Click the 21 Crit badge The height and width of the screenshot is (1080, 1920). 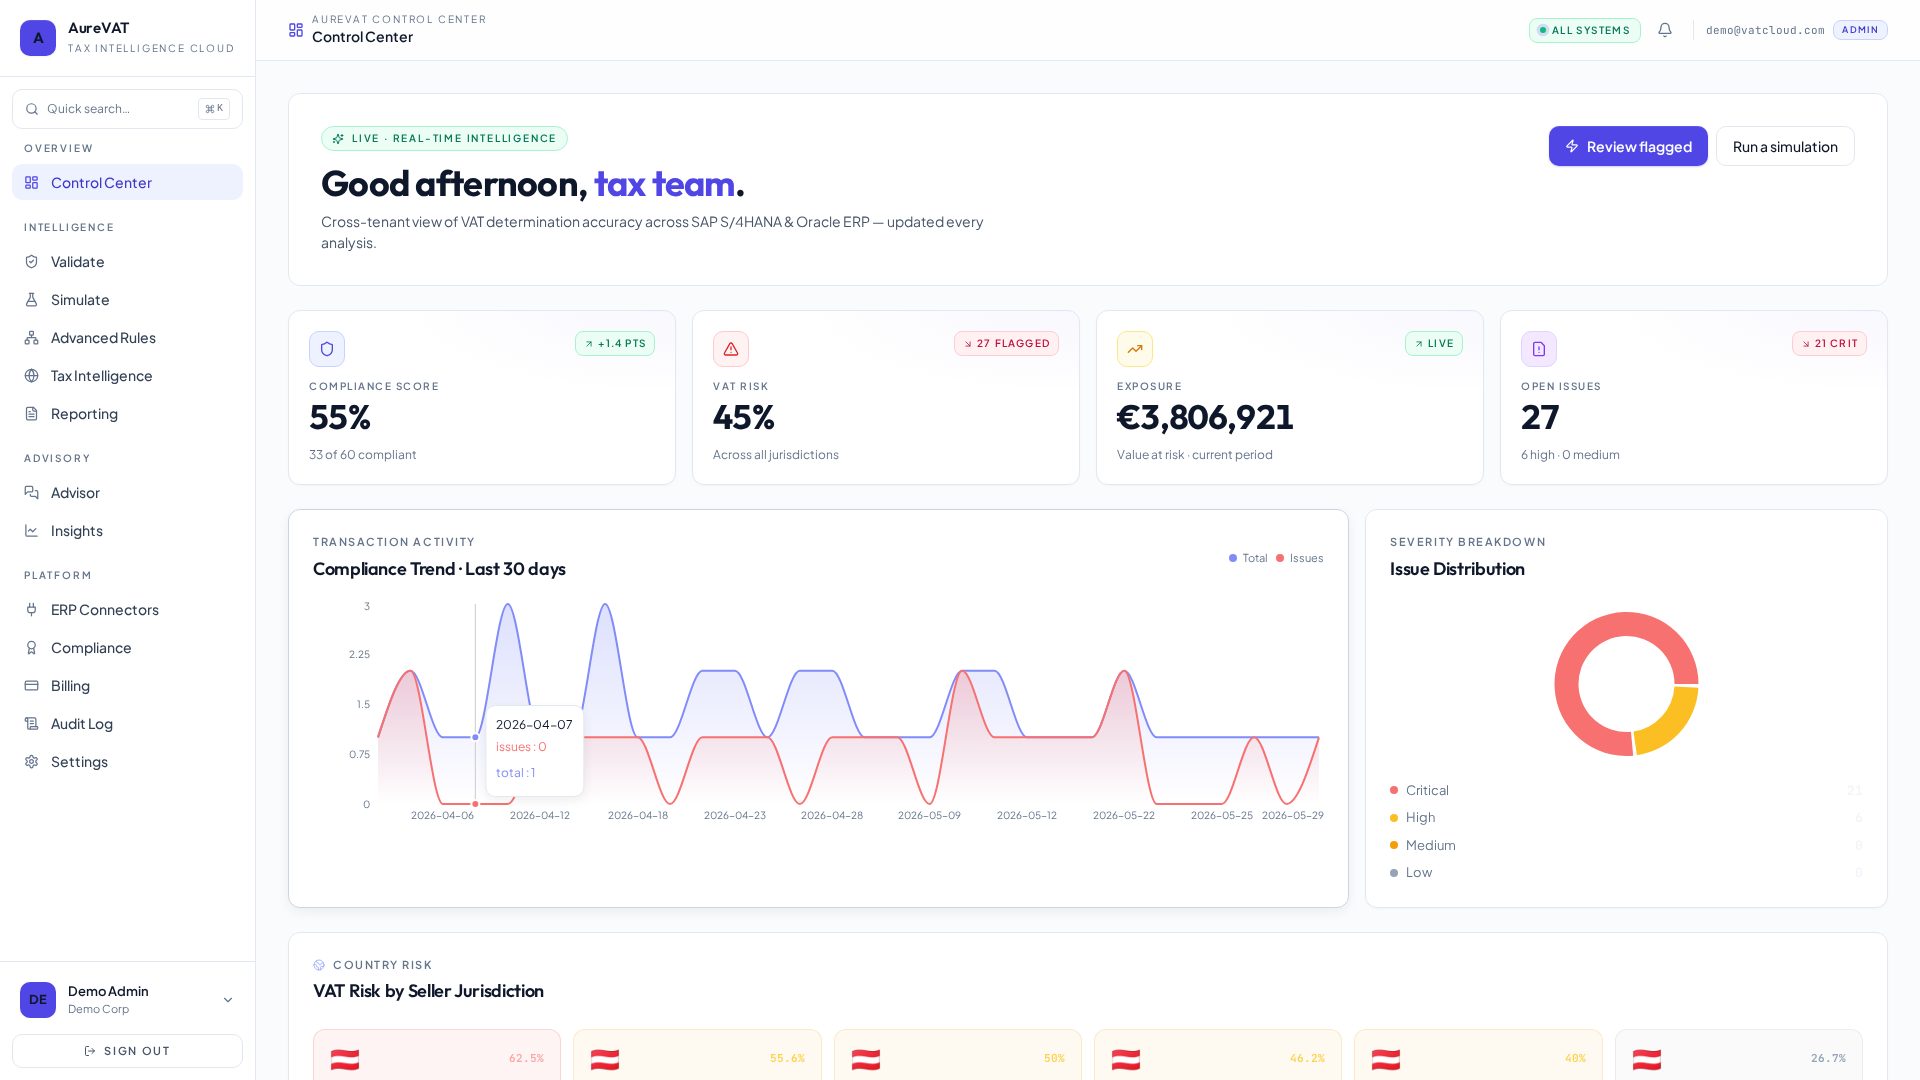click(x=1829, y=343)
